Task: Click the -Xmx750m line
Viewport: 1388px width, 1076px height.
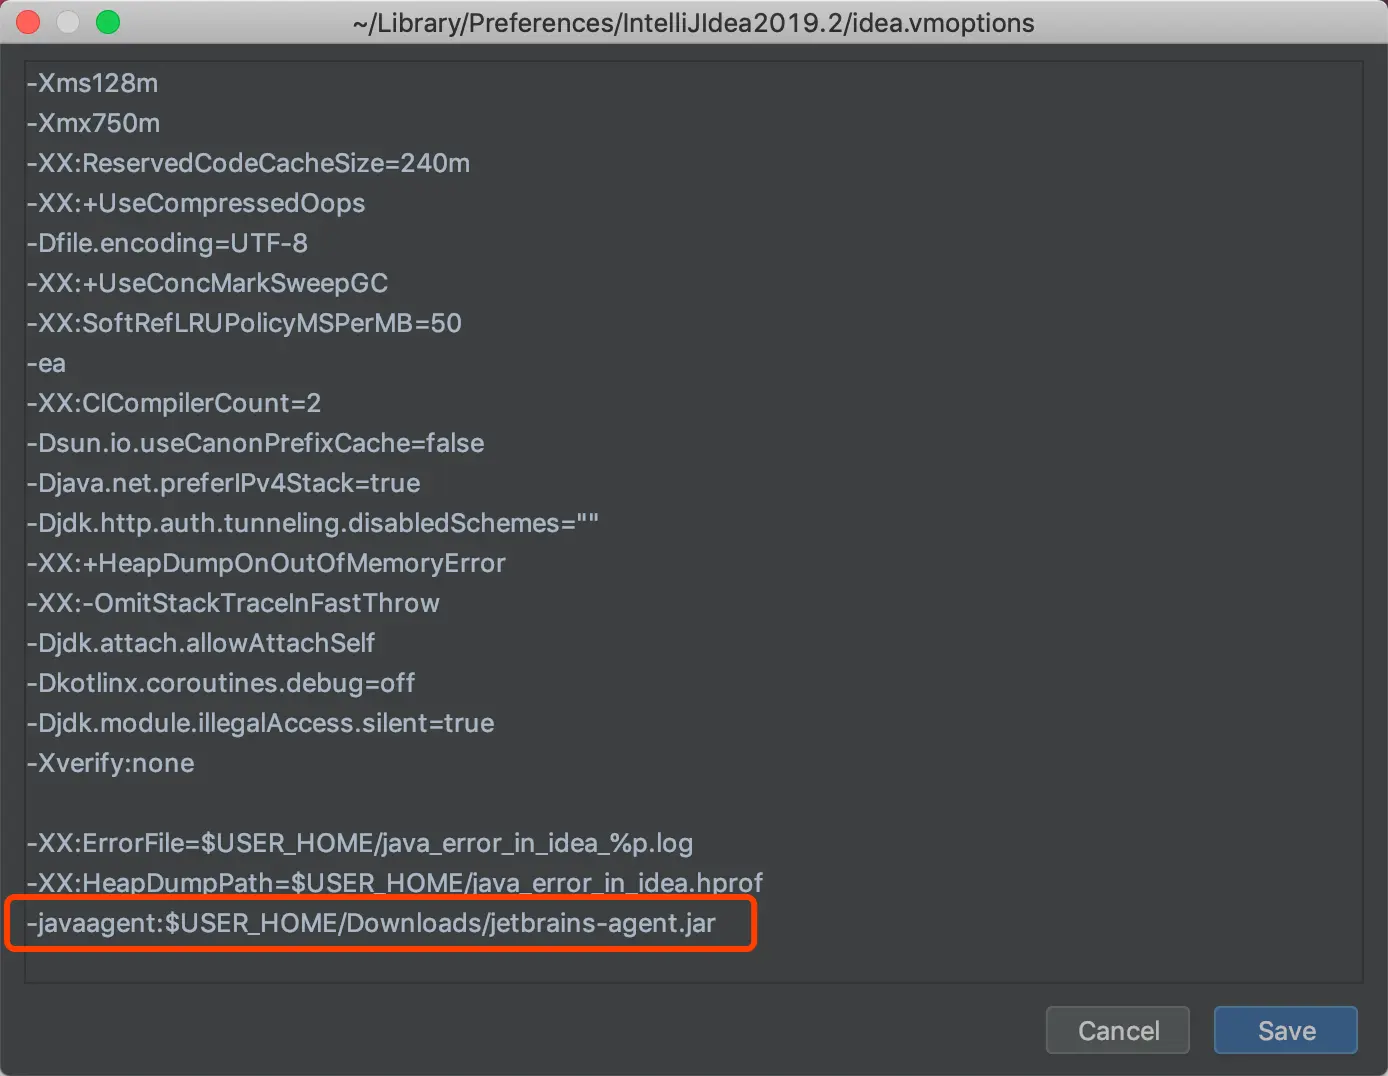Action: 93,123
